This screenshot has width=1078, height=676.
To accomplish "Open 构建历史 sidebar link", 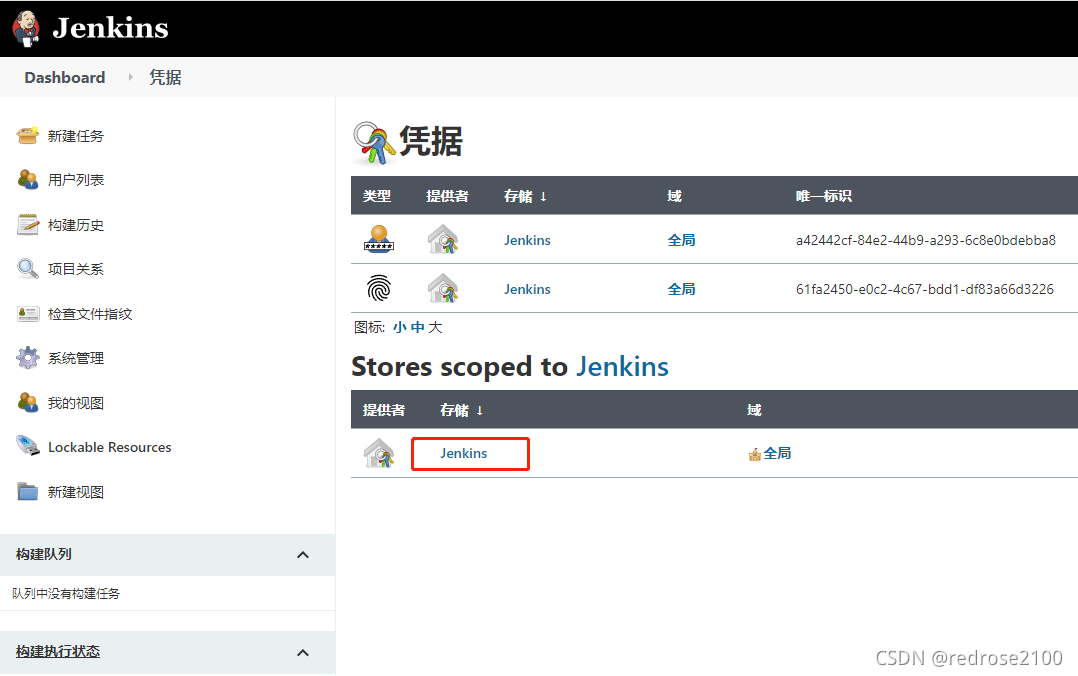I will 76,225.
